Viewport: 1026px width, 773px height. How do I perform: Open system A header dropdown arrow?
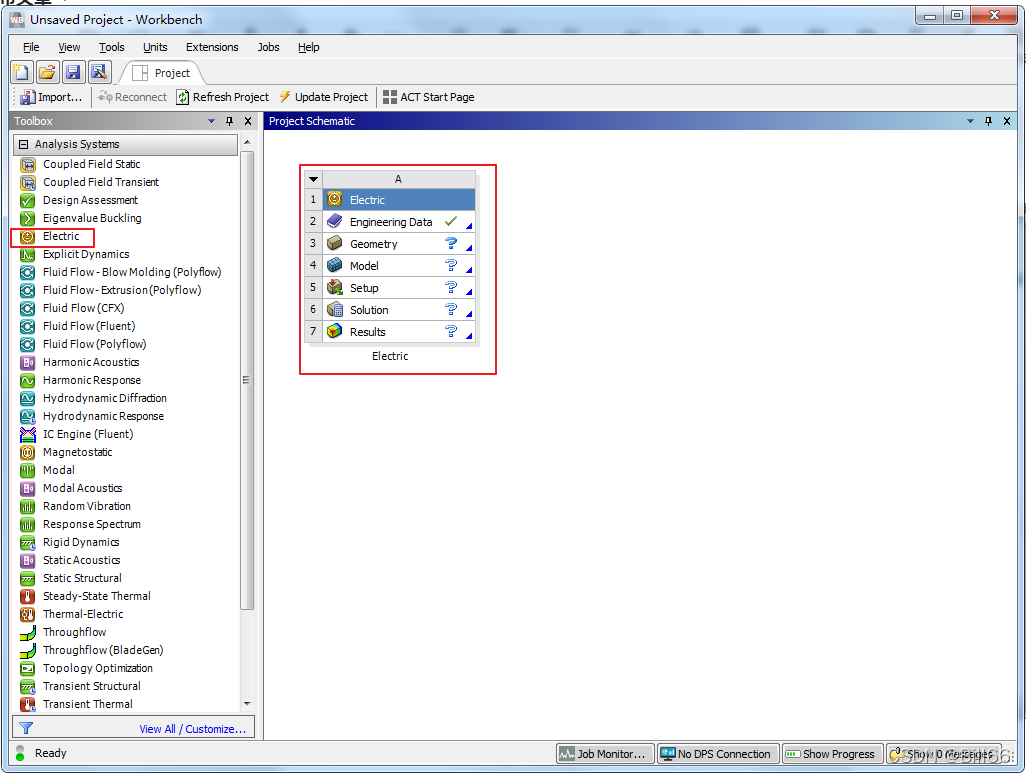click(313, 179)
